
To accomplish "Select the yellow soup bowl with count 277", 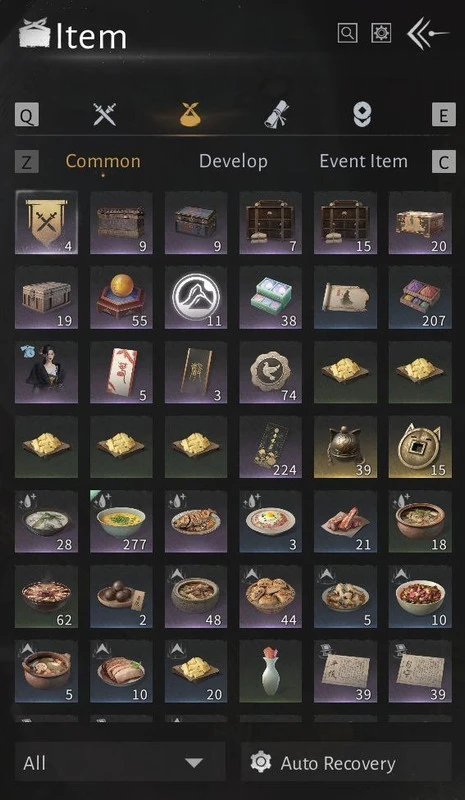I will [x=121, y=521].
